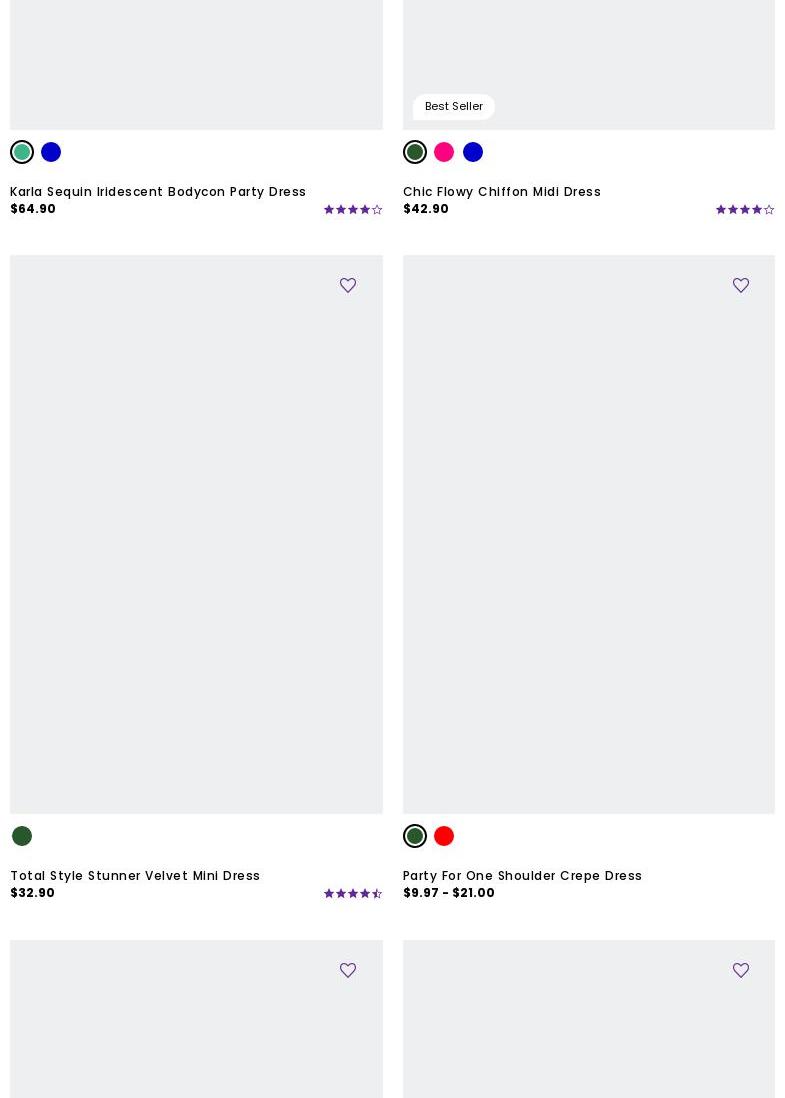Select teal green swatch for Karla Sequin dress
Viewport: 785px width, 1098px height.
tap(22, 152)
